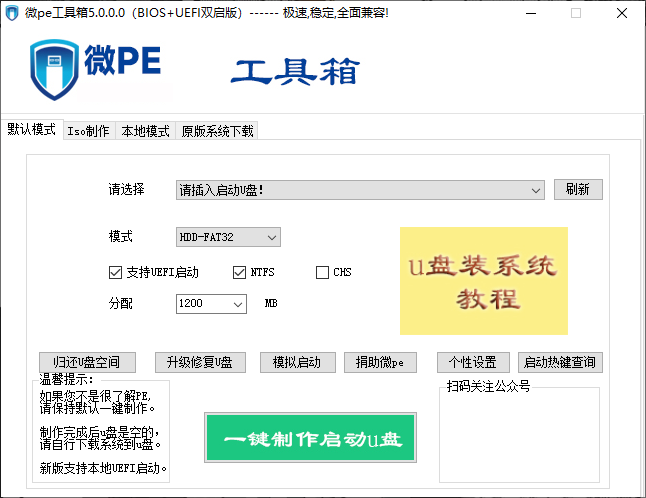
Task: Click the 扫码关注公众号 label
Action: pyautogui.click(x=489, y=386)
